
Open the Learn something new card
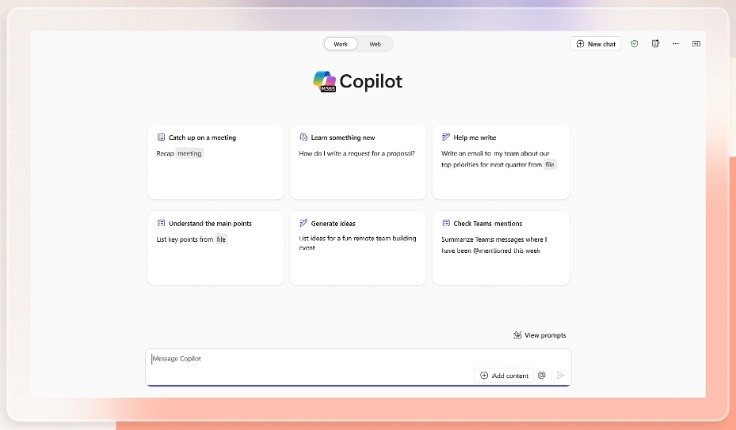358,162
